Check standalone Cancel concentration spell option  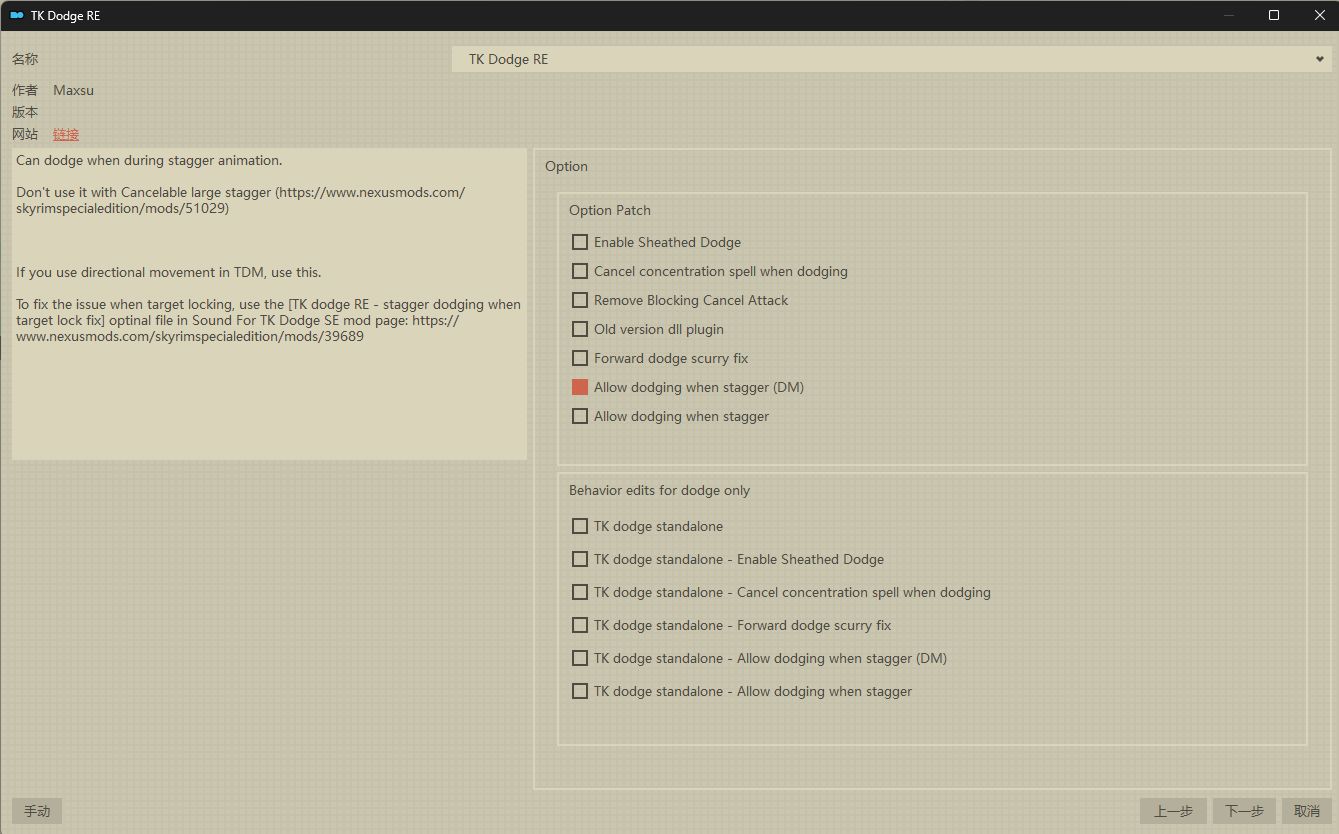tap(580, 592)
